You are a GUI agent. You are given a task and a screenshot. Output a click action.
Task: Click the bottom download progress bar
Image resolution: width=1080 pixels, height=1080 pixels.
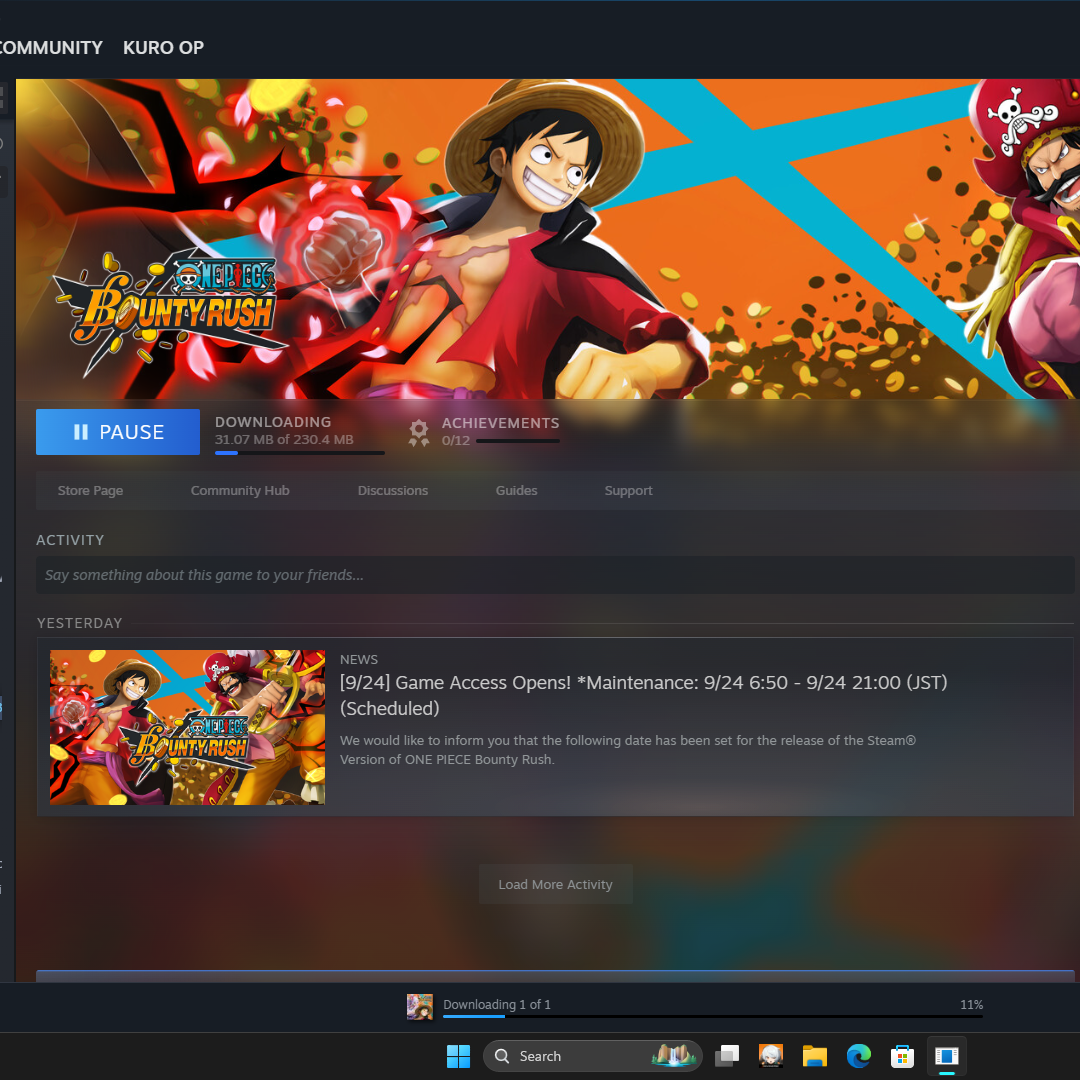tap(712, 1016)
